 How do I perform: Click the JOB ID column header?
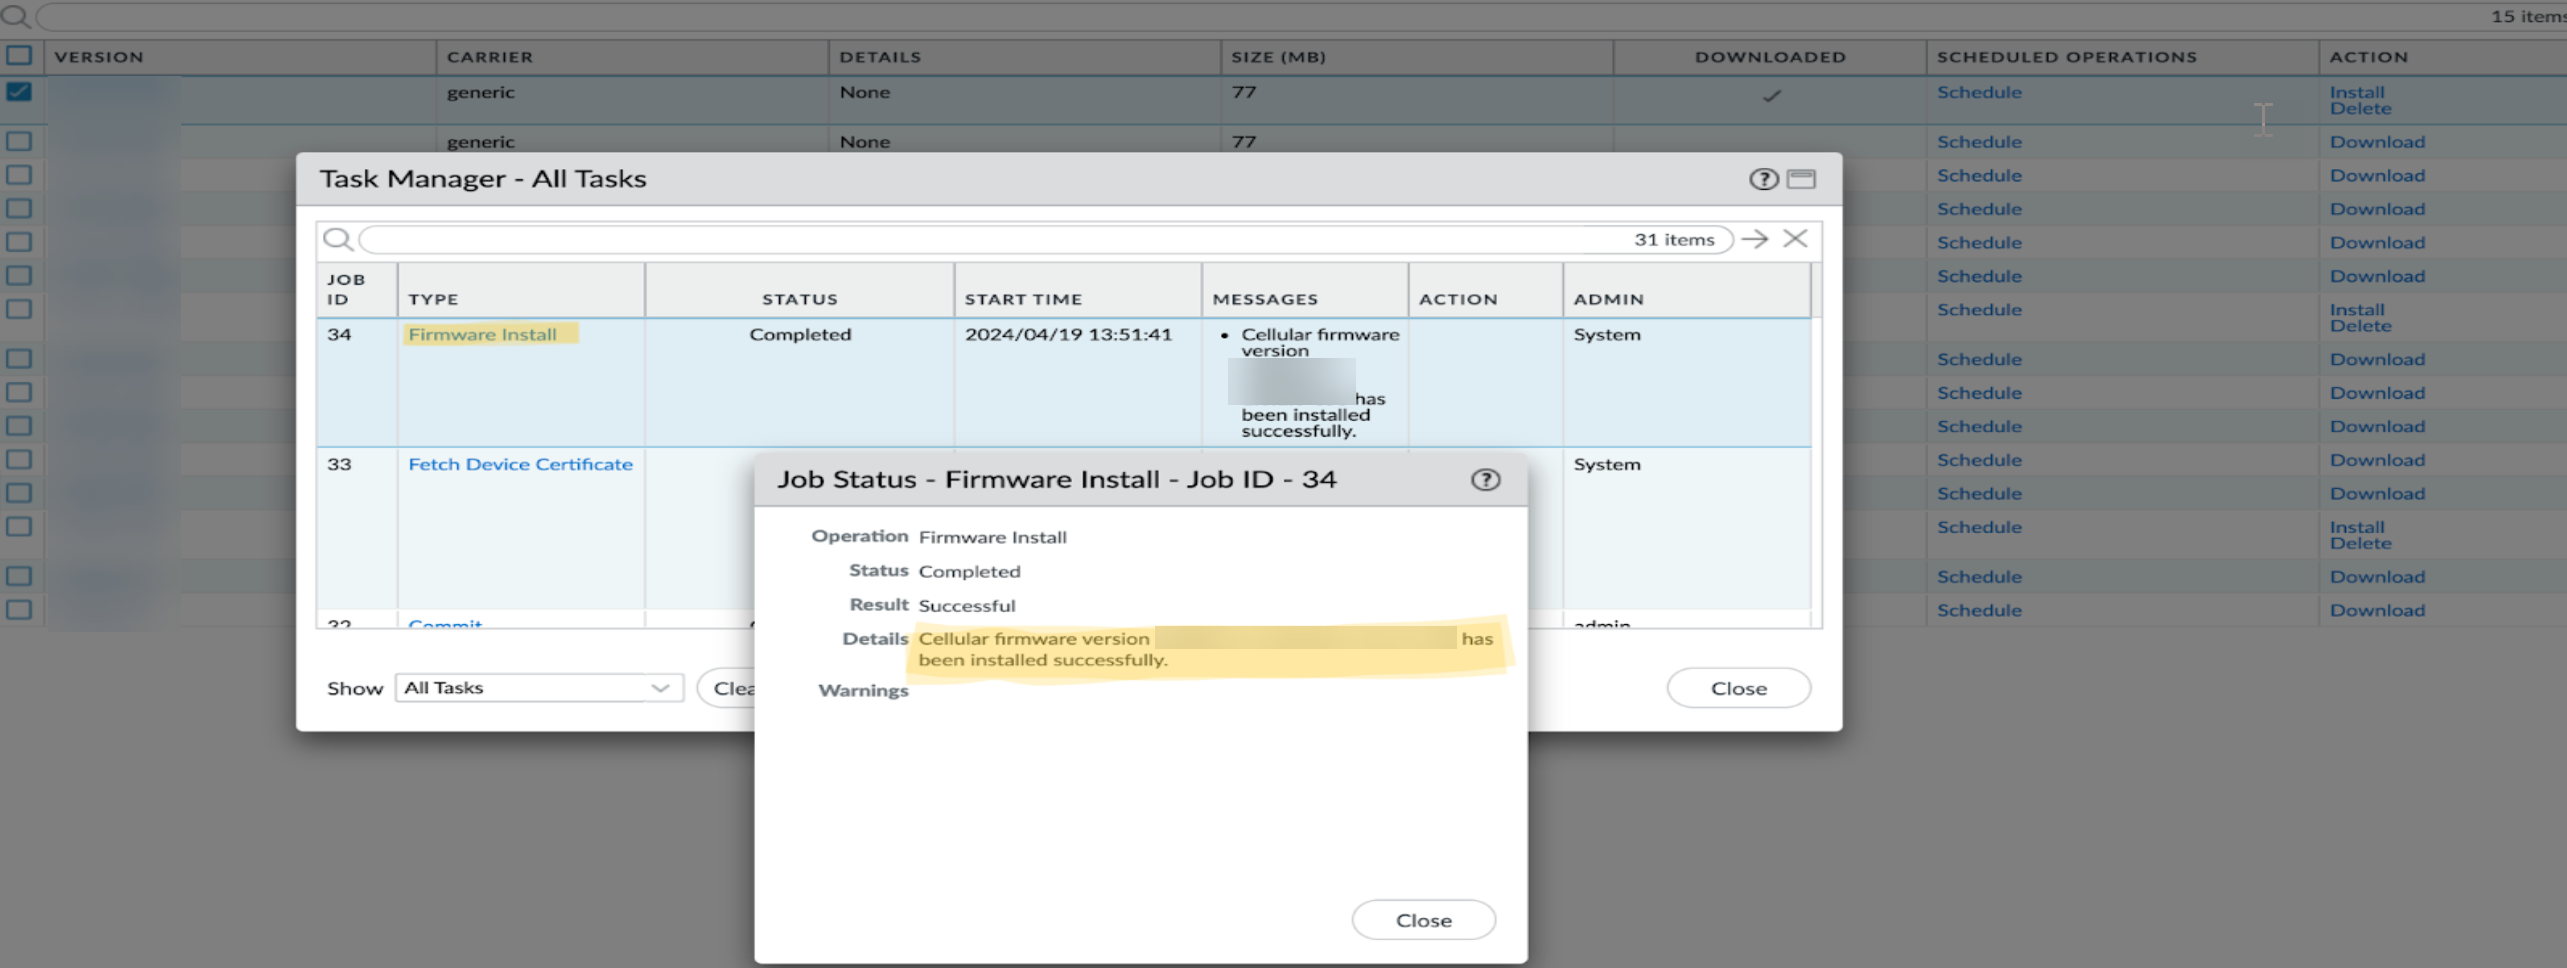tap(346, 289)
